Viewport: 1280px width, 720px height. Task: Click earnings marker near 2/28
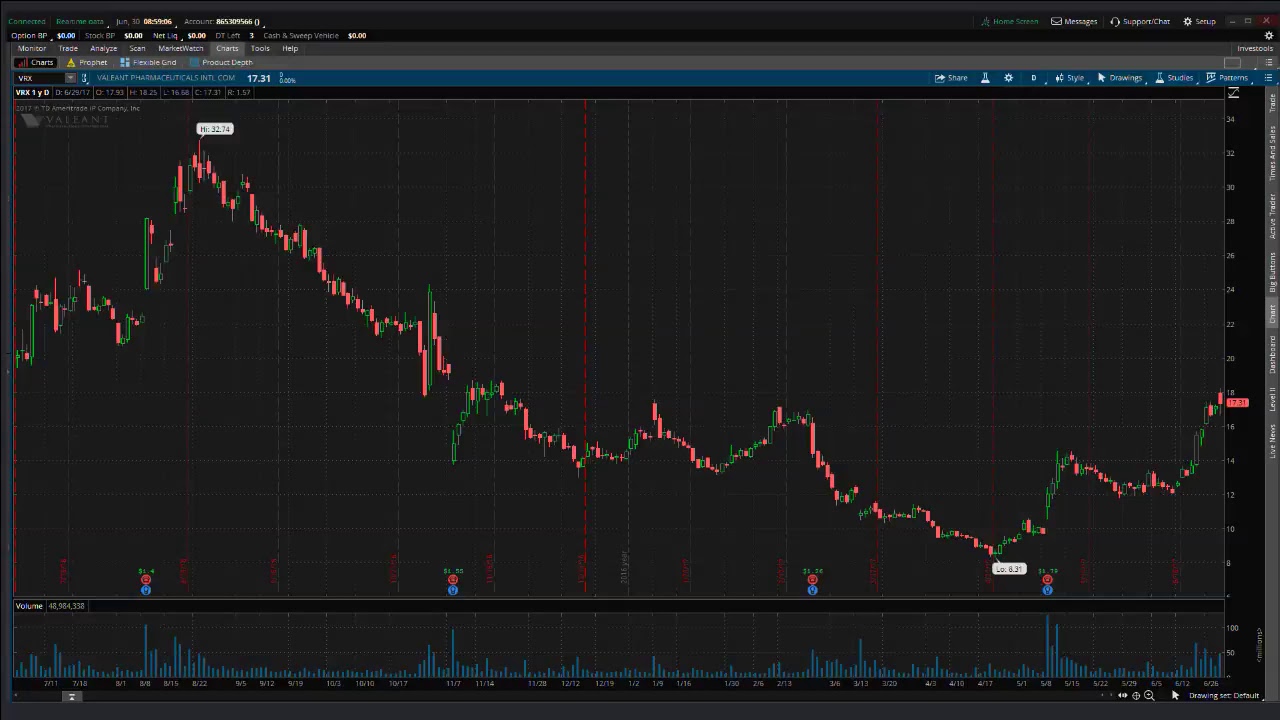point(812,580)
